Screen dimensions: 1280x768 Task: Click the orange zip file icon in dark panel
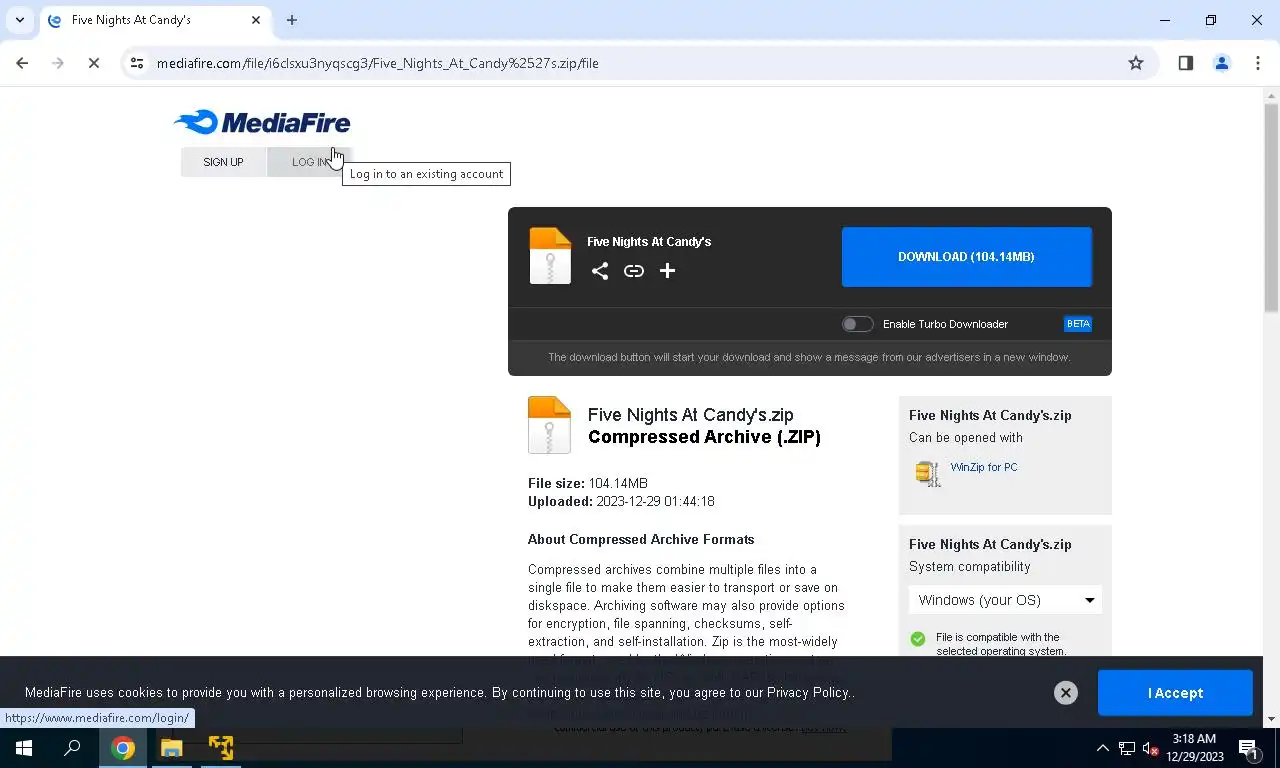tap(549, 257)
